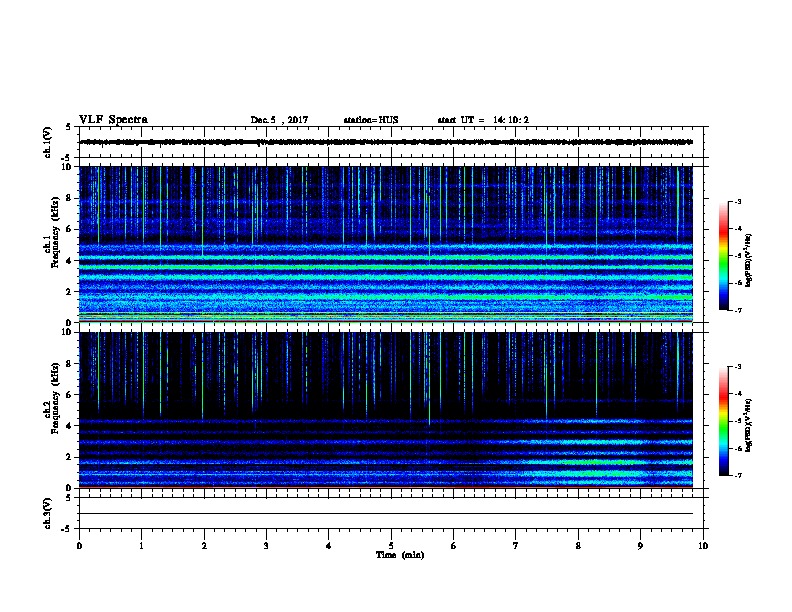The image size is (792, 612).
Task: Click the 'station=HUS' header label
Action: click(371, 120)
